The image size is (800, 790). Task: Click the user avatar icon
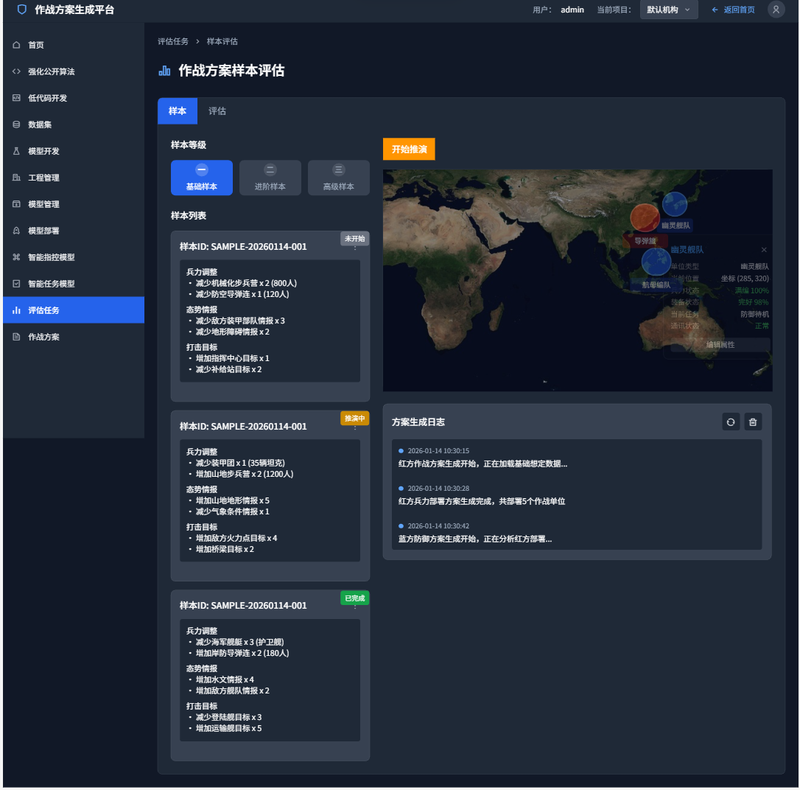(x=776, y=10)
